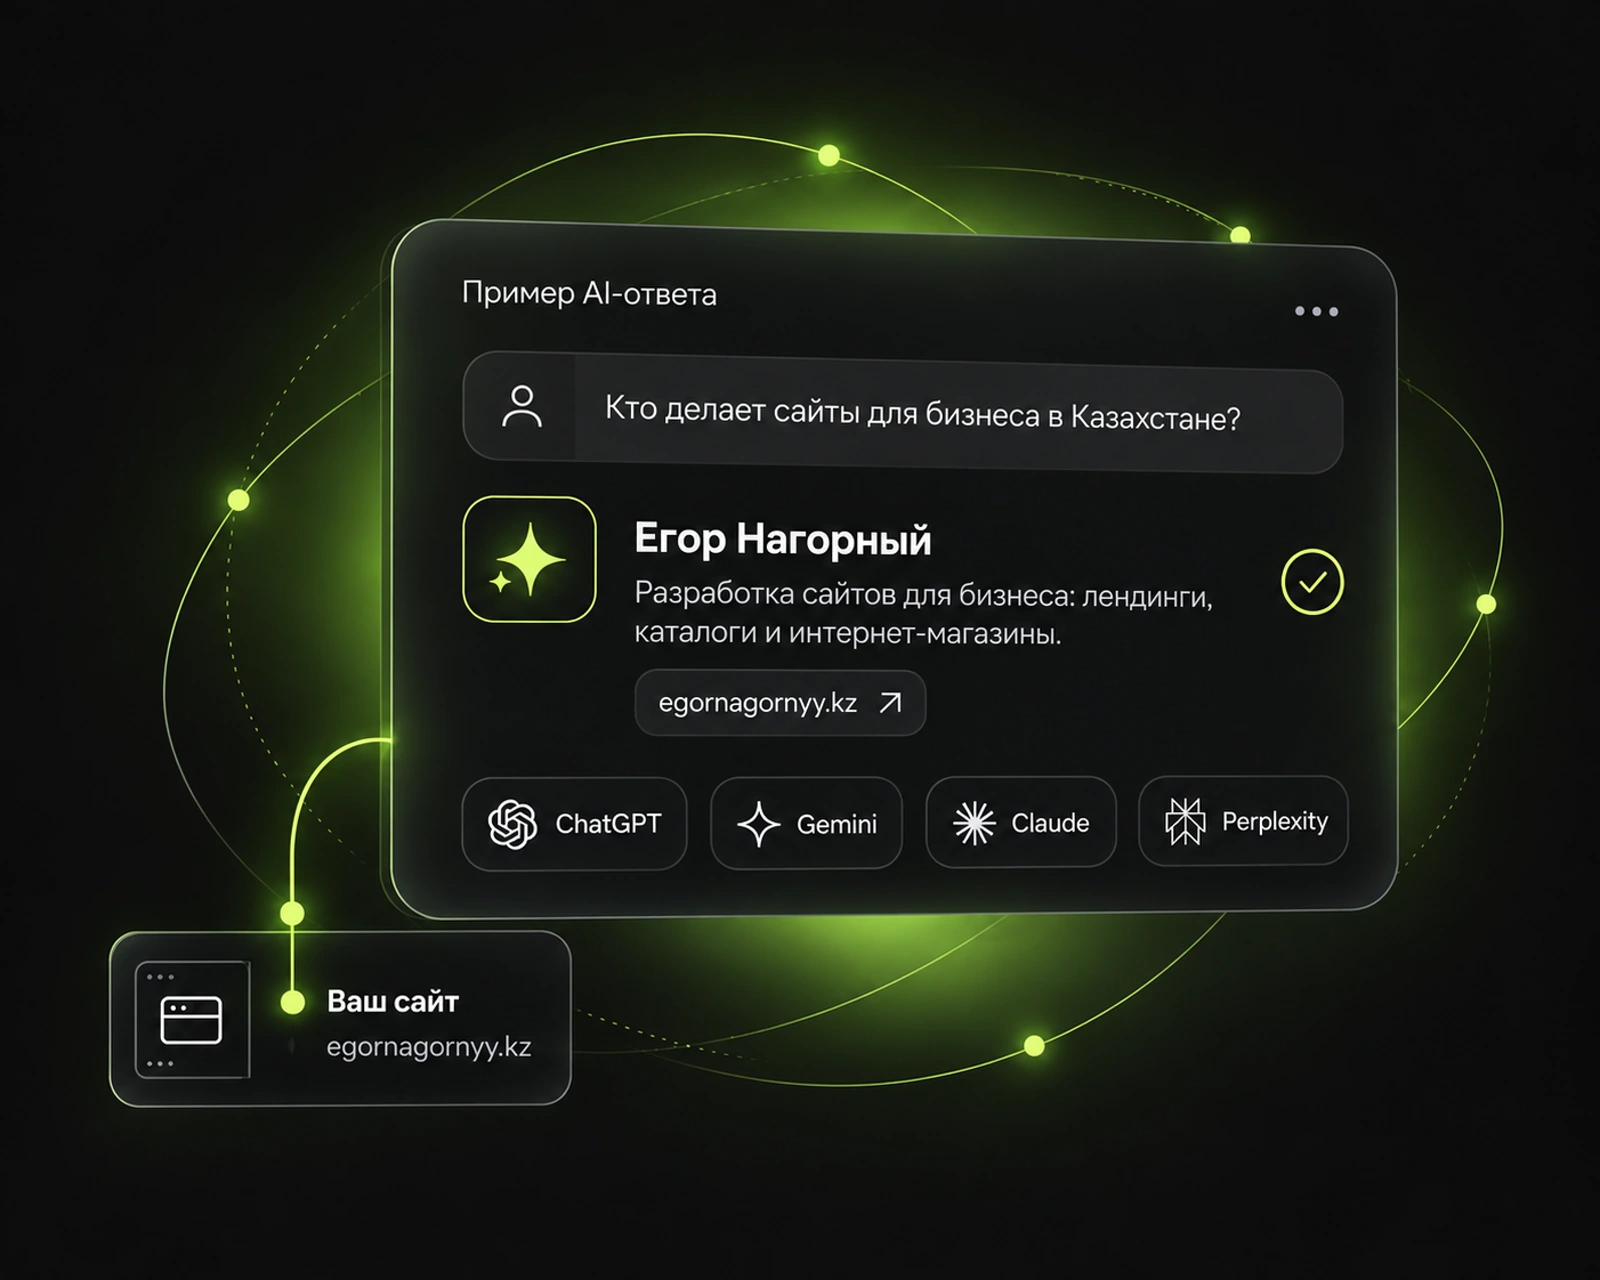Select the Claude chip label
Viewport: 1600px width, 1280px height.
1050,823
